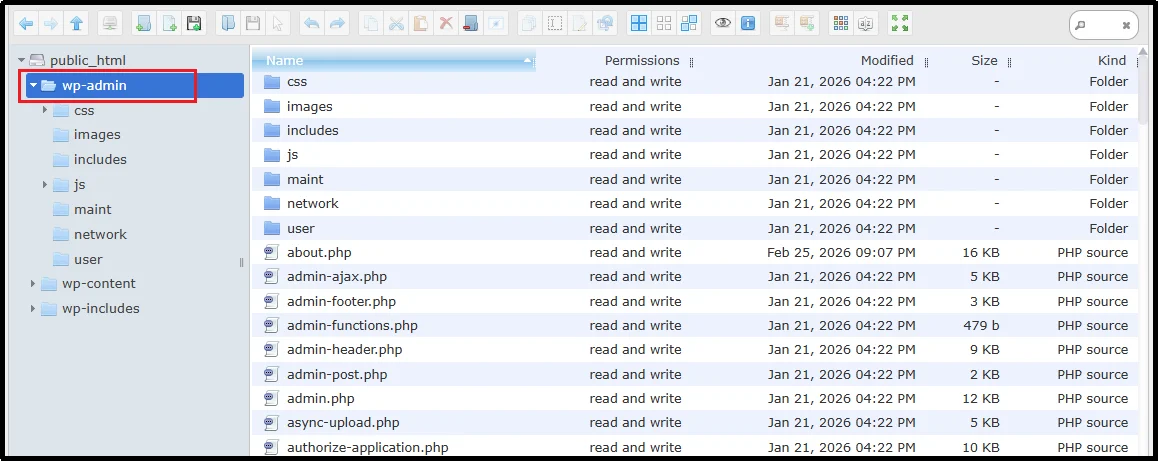Click the extract archive icon

(x=782, y=24)
